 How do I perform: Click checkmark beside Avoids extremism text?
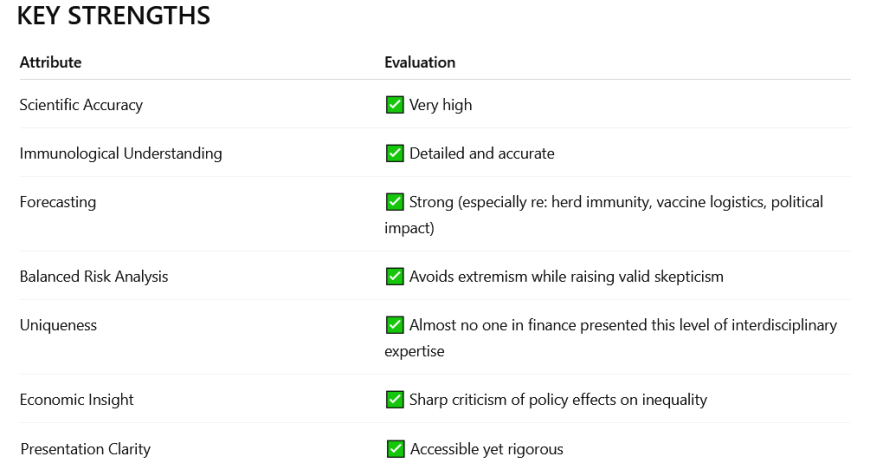point(394,276)
